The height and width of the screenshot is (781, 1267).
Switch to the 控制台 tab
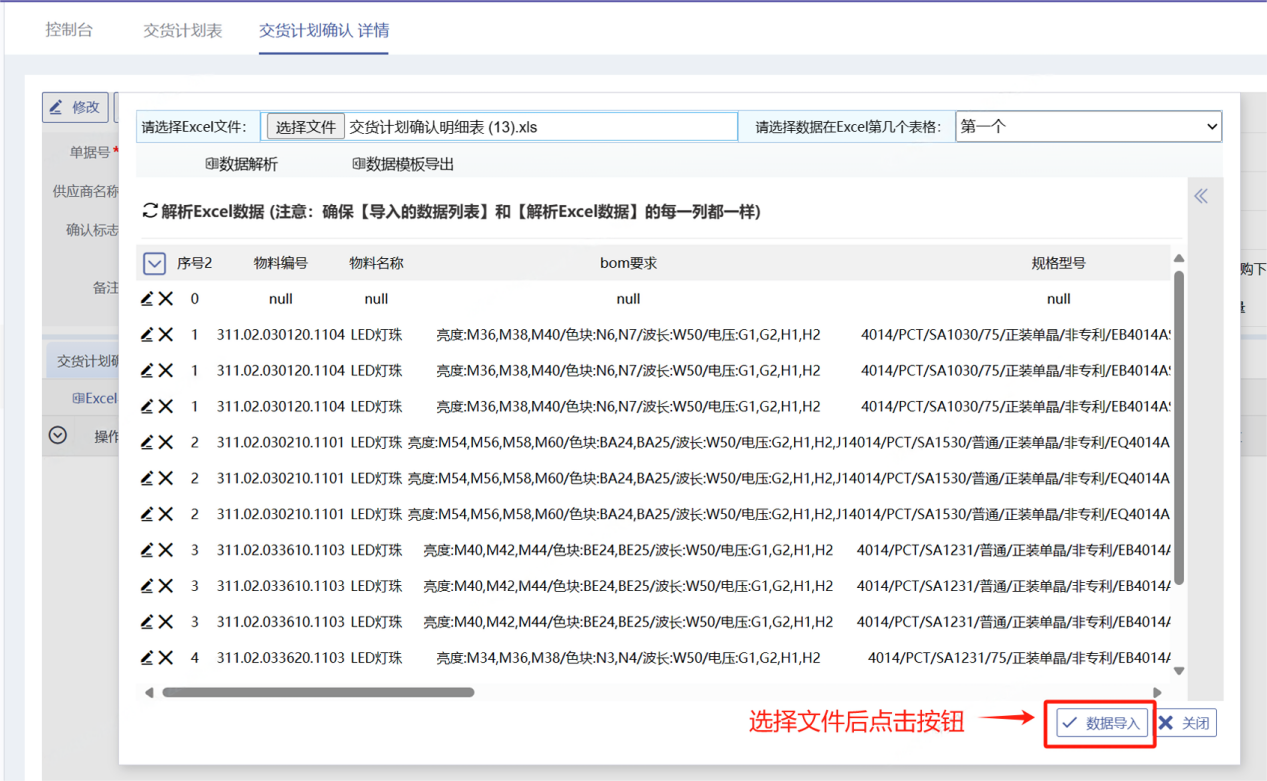(69, 30)
